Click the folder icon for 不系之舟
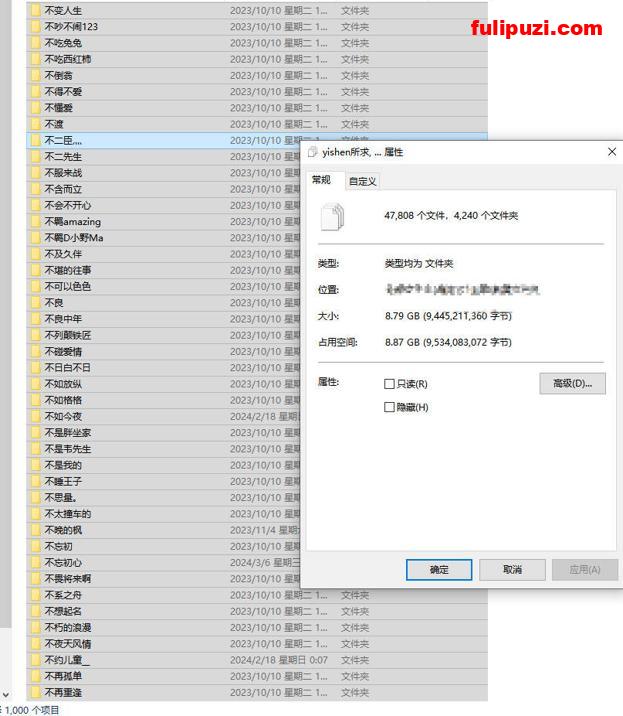623x716 pixels. (x=35, y=595)
